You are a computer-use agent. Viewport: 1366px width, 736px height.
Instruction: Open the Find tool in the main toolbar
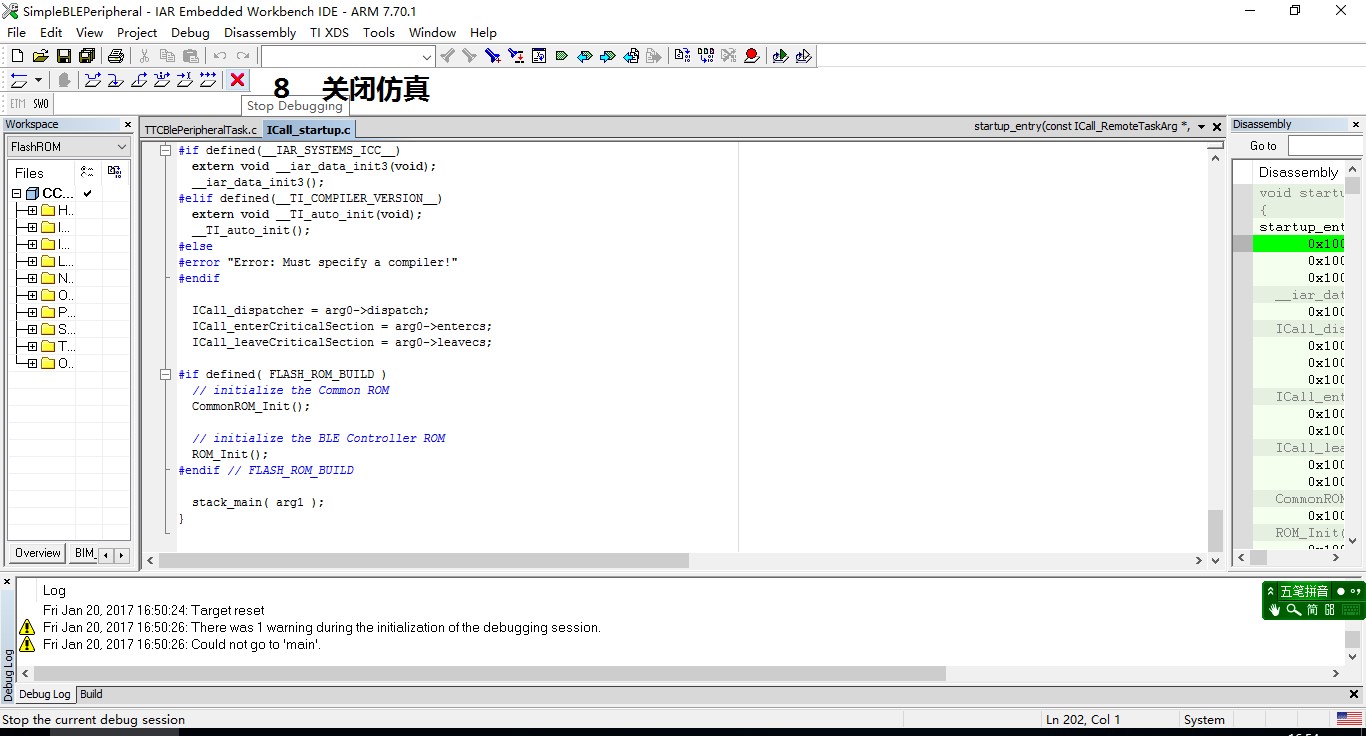click(492, 56)
